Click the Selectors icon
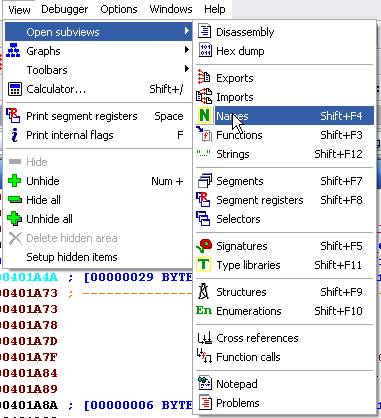Image resolution: width=381 pixels, height=418 pixels. [203, 219]
